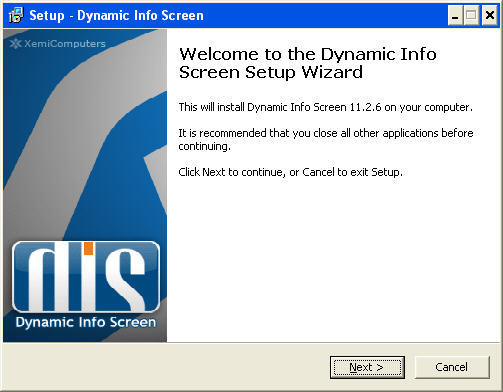
Task: Cancel the setup wizard
Action: point(452,367)
